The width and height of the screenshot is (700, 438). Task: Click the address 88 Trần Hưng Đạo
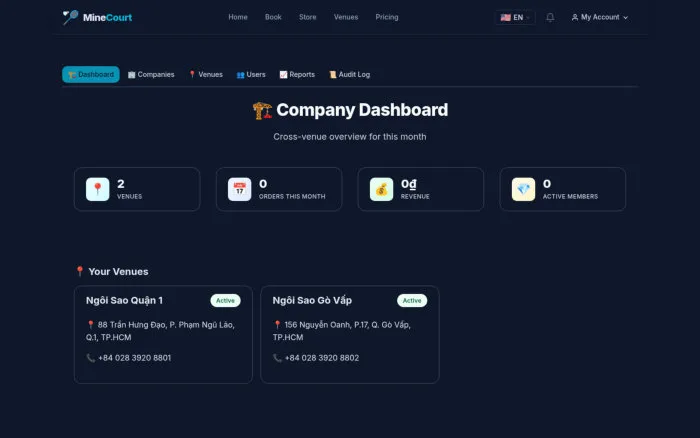(x=160, y=331)
